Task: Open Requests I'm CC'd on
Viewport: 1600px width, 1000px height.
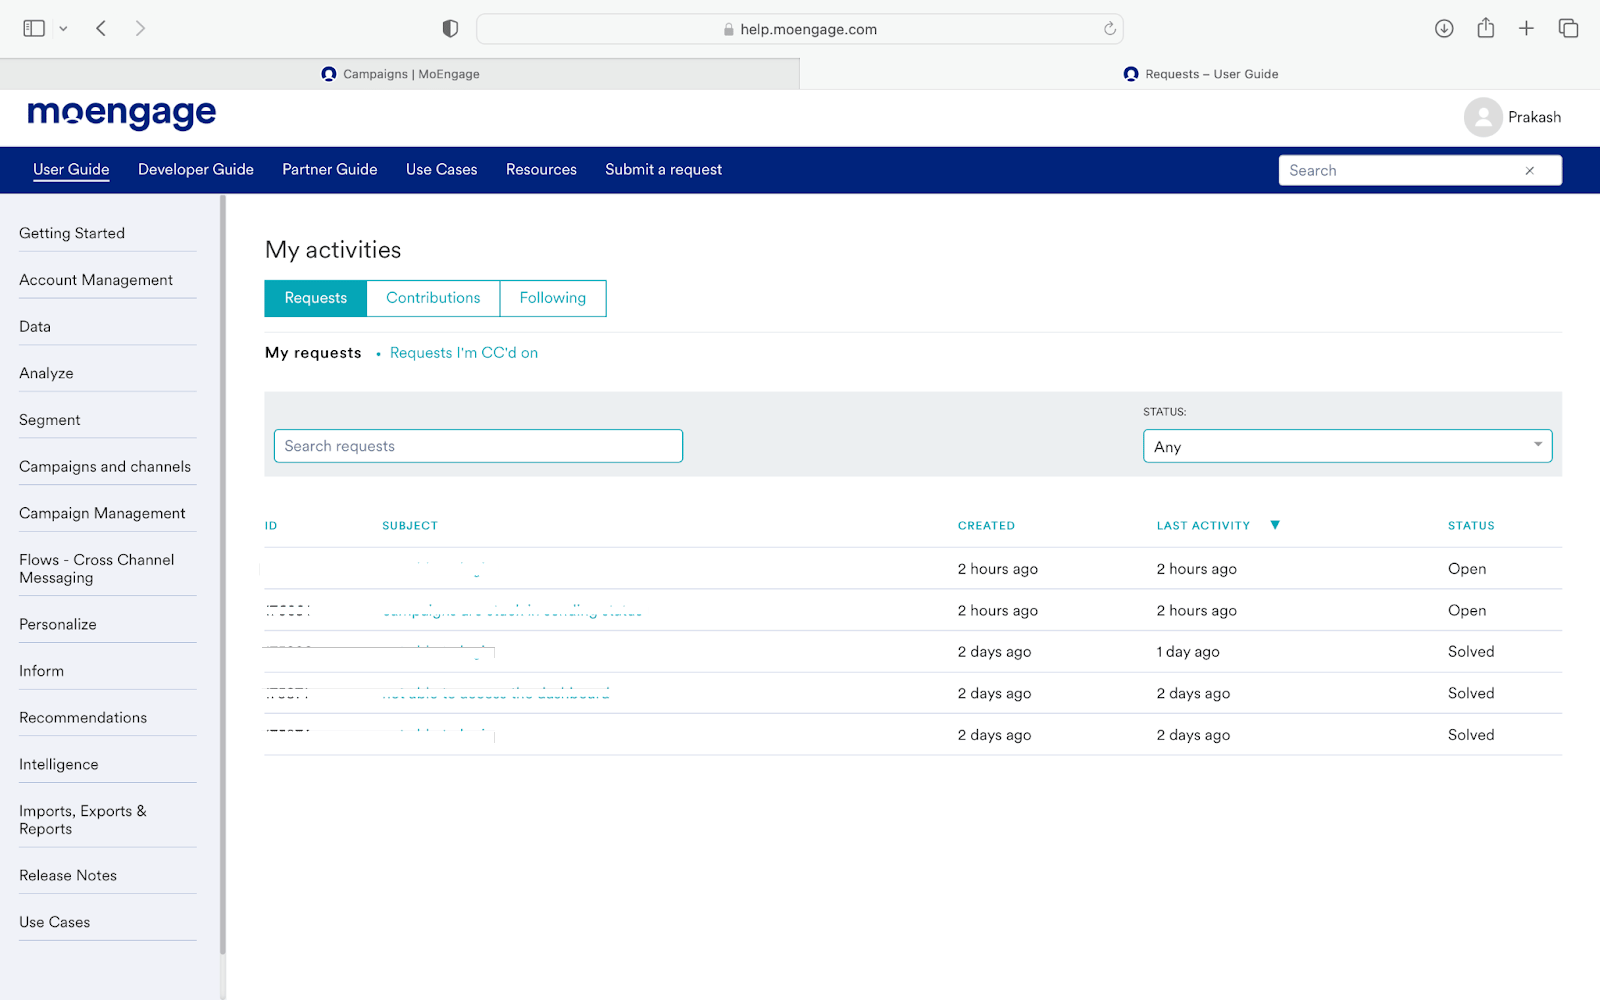Action: [x=464, y=353]
